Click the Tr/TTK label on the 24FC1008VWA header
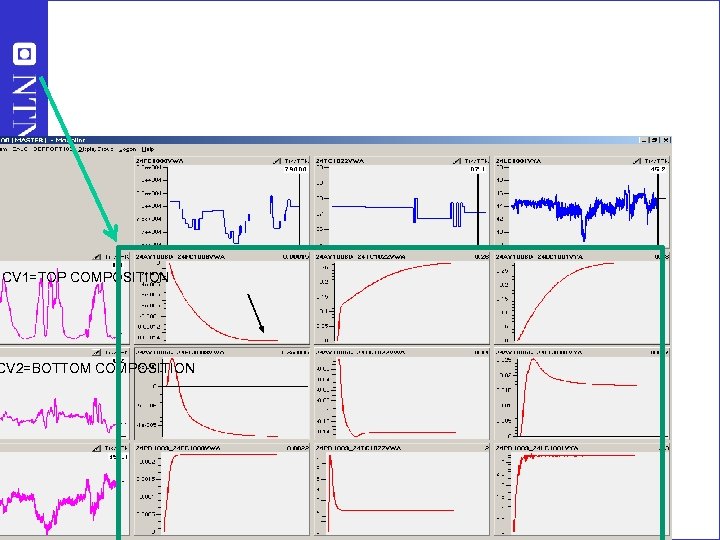 point(296,161)
